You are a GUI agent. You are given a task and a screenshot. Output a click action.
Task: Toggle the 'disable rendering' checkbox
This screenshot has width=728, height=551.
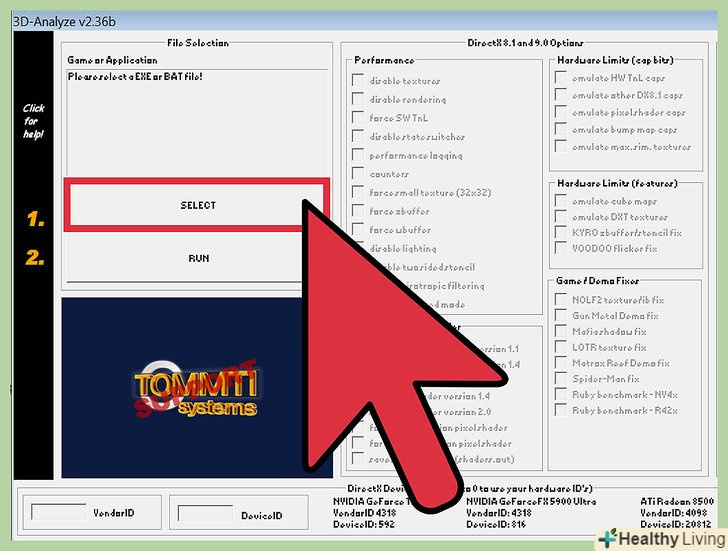click(358, 99)
